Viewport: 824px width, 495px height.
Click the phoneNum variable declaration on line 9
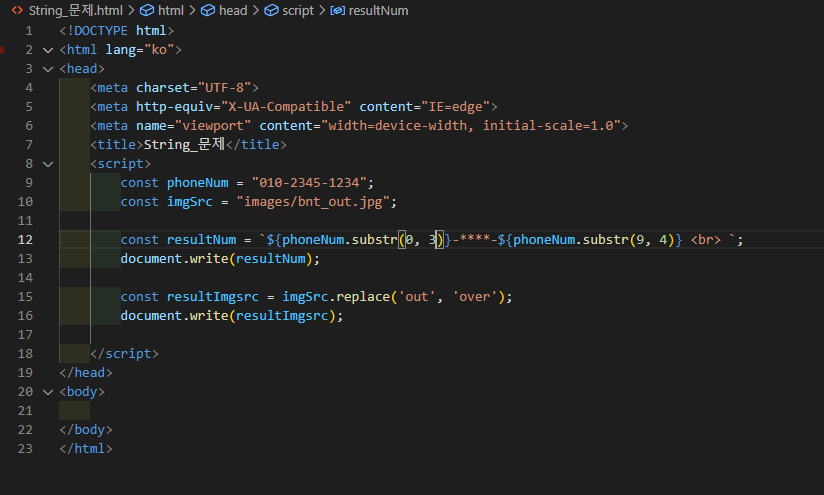tap(198, 183)
